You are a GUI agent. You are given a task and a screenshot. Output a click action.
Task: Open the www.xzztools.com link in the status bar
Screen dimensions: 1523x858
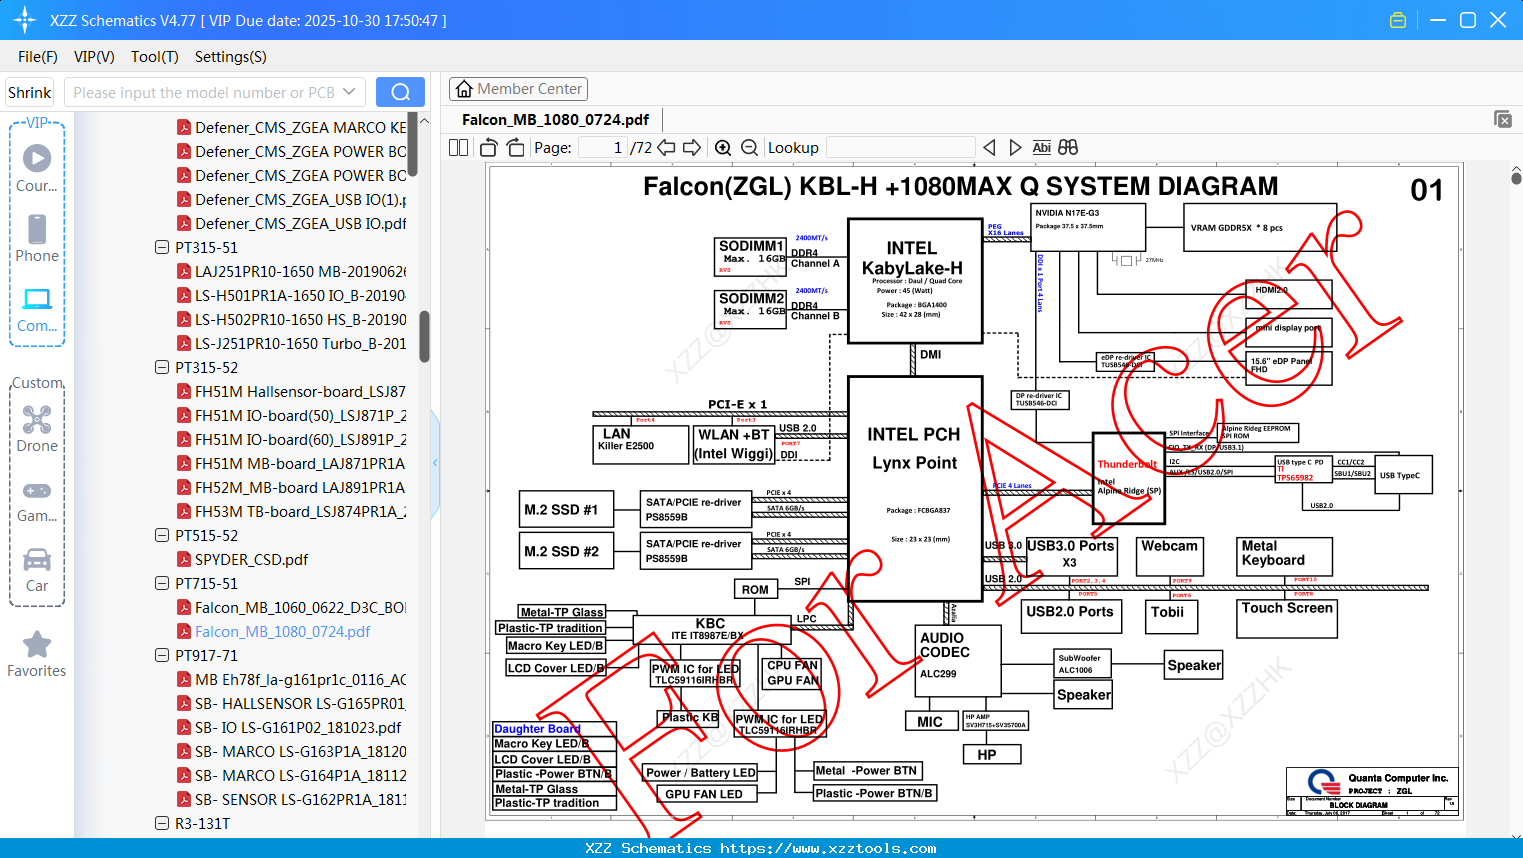(828, 848)
